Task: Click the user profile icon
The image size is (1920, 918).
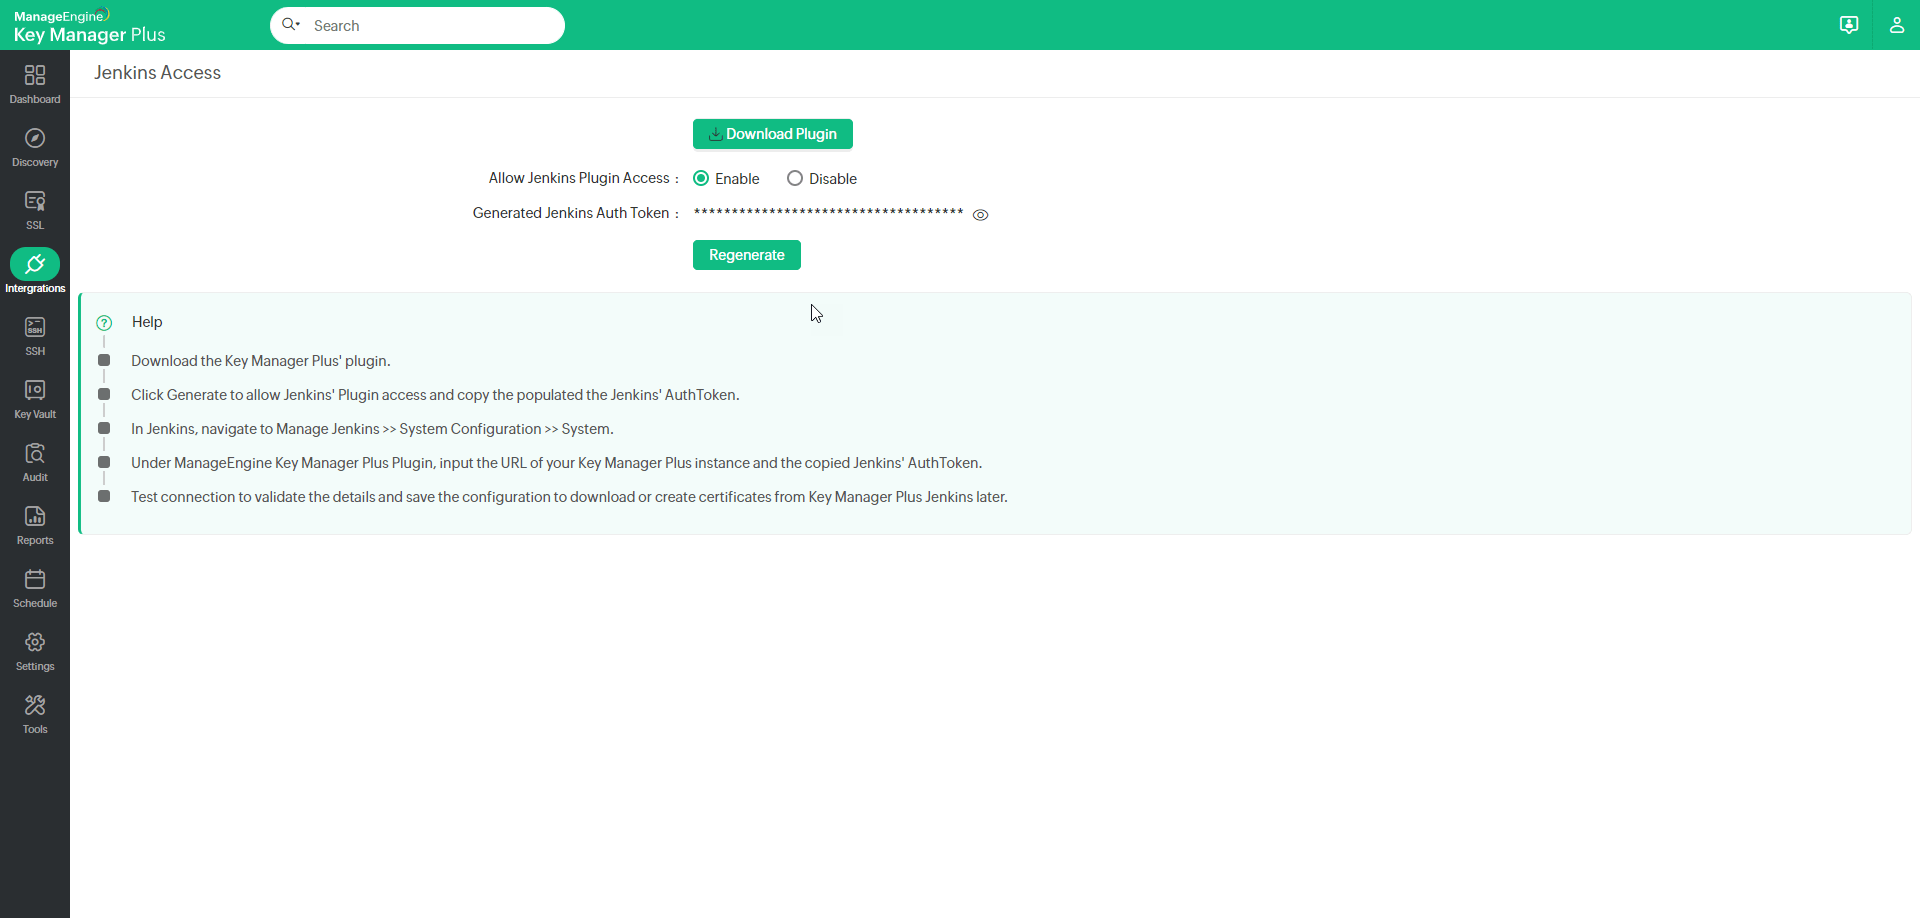Action: pyautogui.click(x=1898, y=25)
